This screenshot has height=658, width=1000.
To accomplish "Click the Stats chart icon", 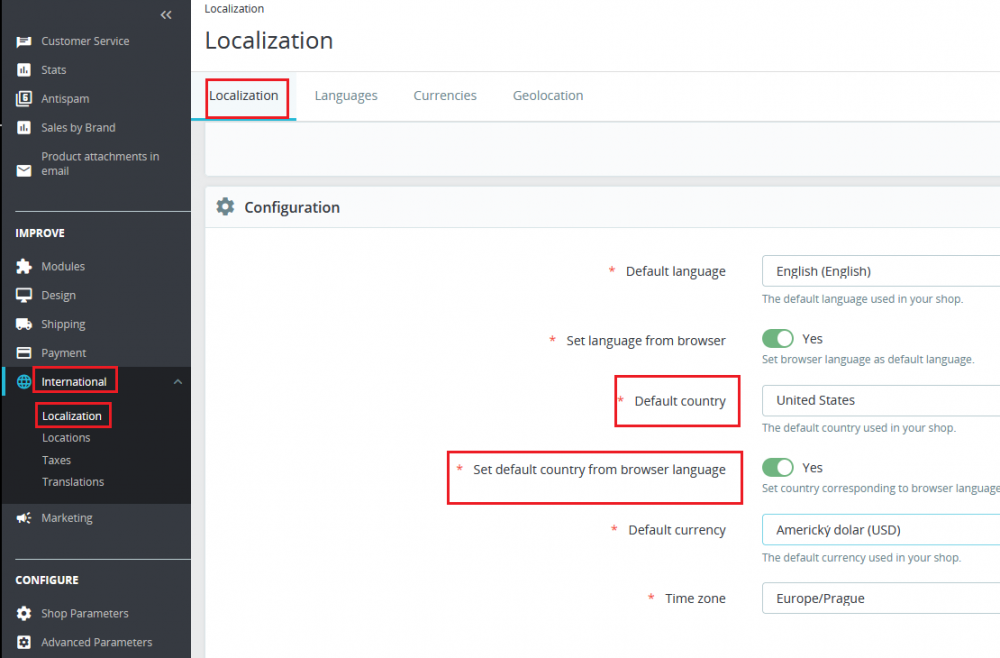I will tap(24, 70).
